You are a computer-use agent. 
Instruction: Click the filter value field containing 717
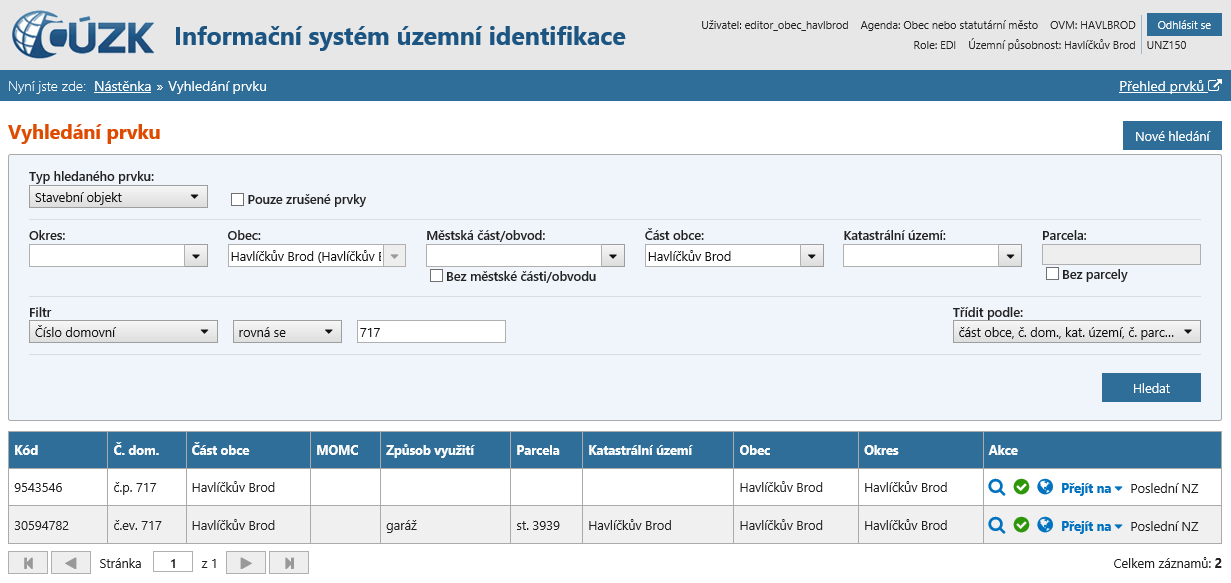[431, 332]
